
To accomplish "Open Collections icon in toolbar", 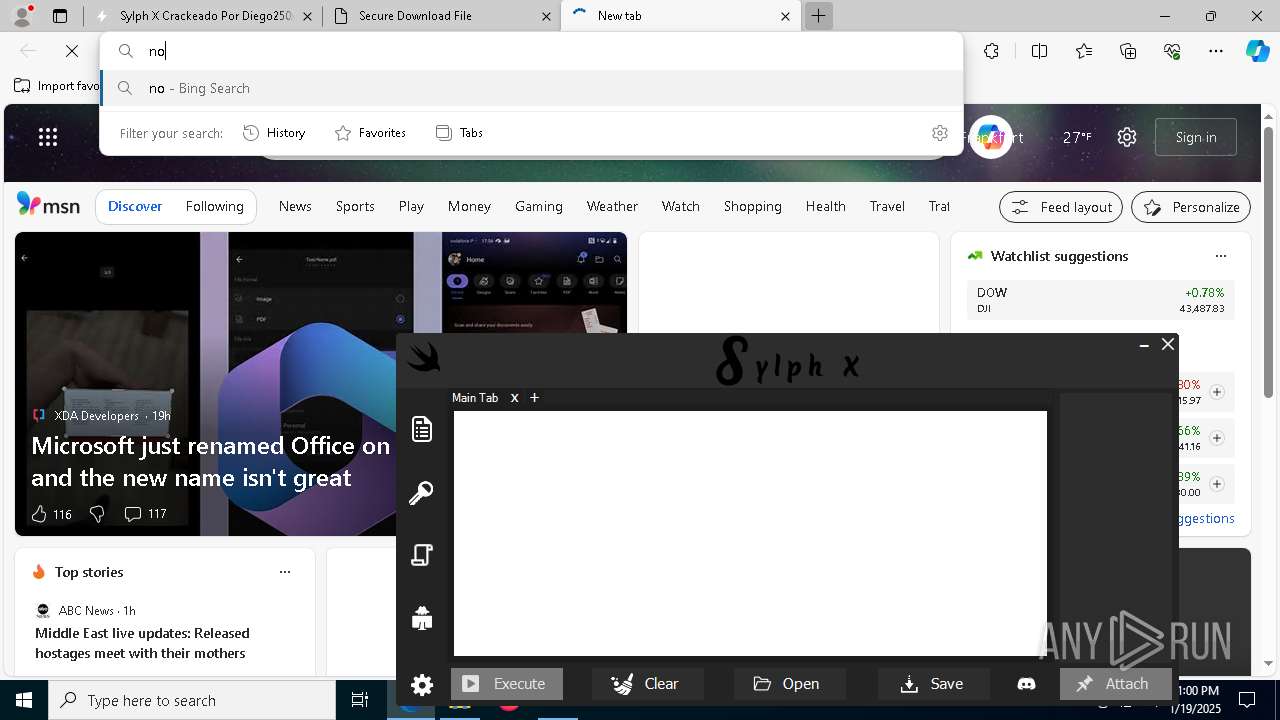I will click(1128, 51).
